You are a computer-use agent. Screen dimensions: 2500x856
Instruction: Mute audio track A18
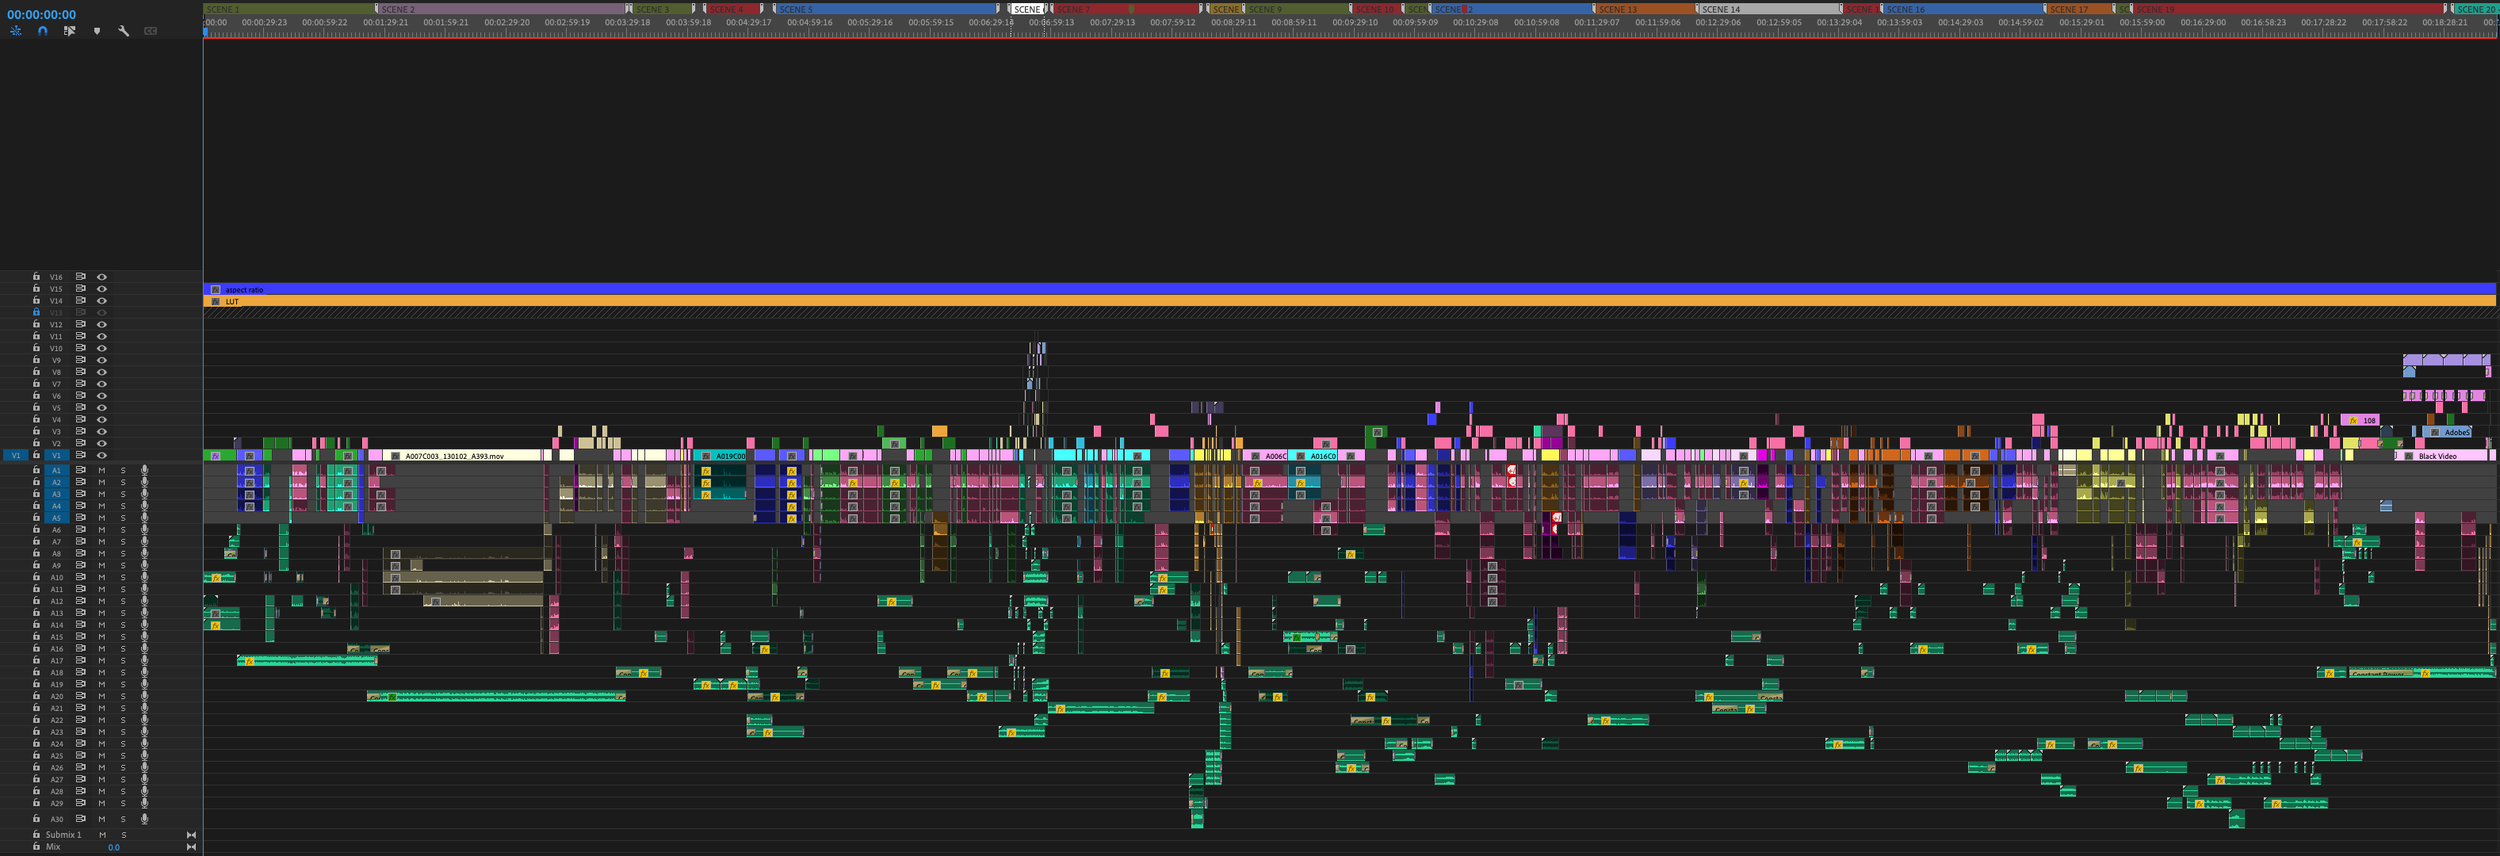pyautogui.click(x=102, y=672)
